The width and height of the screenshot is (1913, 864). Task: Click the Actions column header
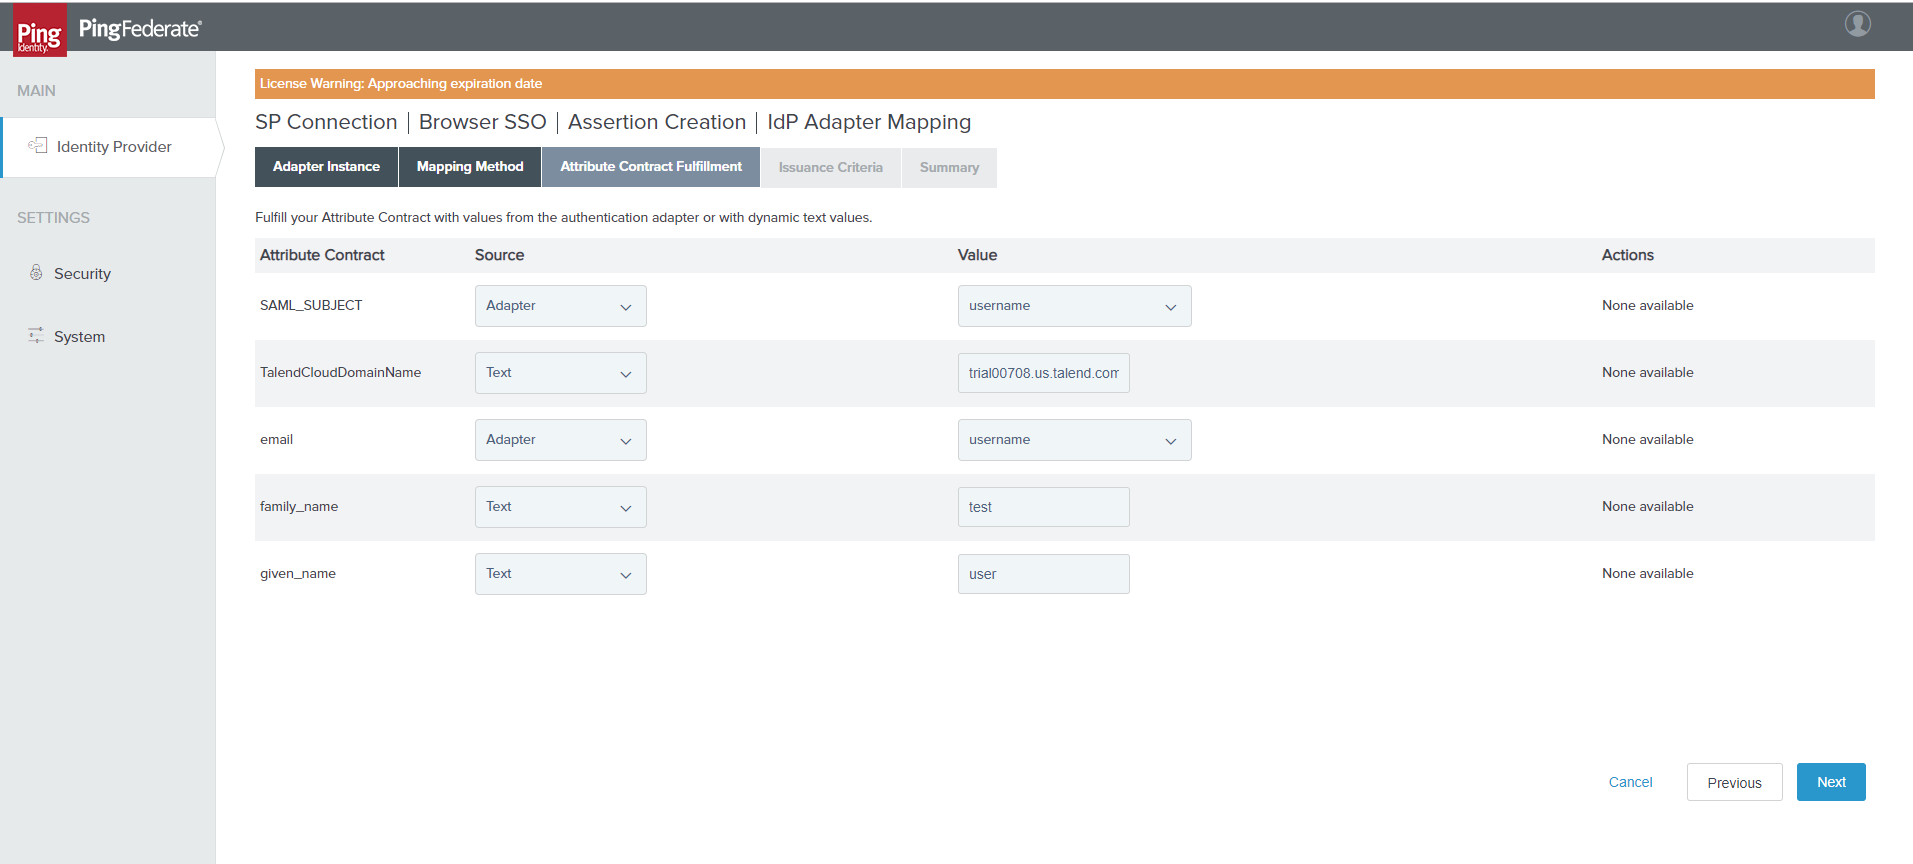1628,255
